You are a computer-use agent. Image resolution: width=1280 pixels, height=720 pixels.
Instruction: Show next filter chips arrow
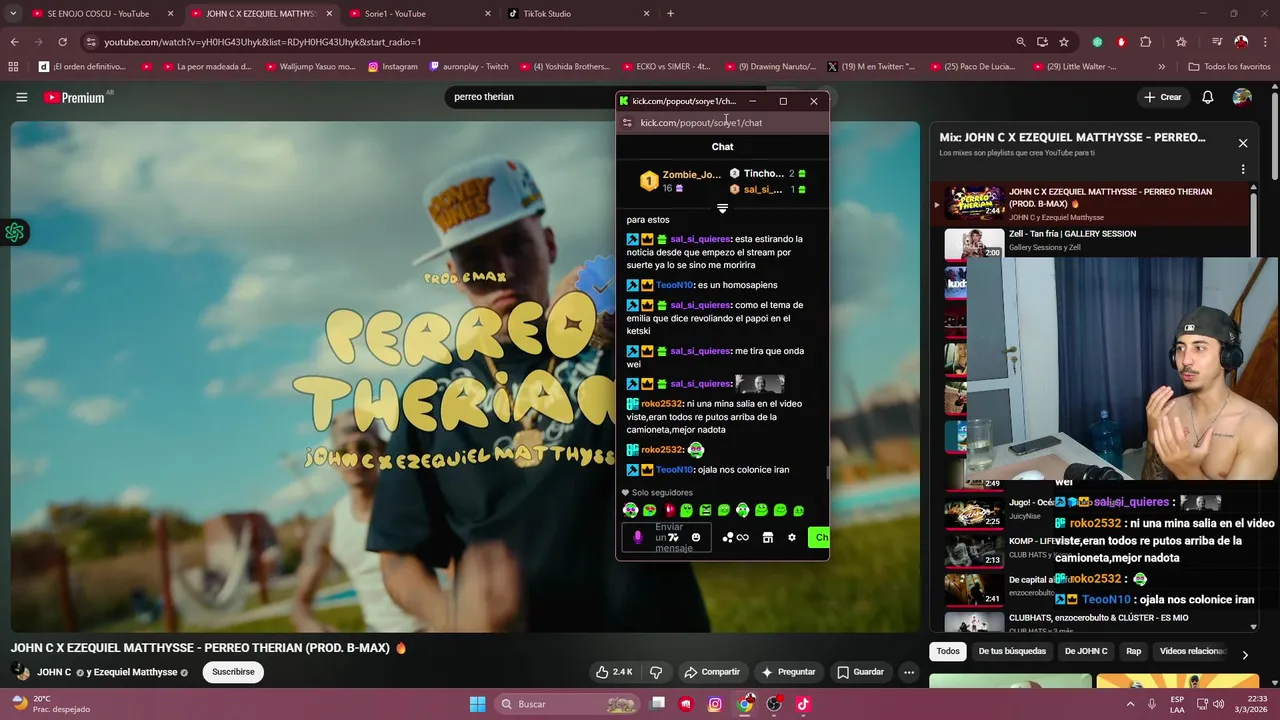(1245, 655)
